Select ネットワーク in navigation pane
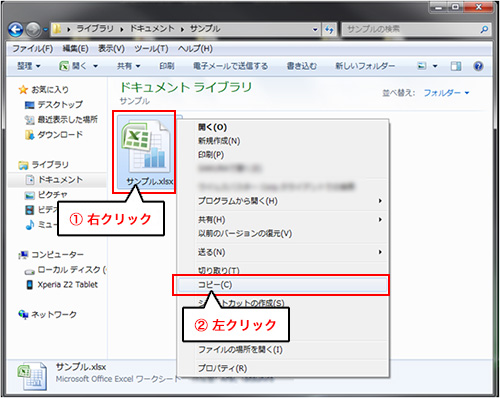Image resolution: width=500 pixels, height=398 pixels. (54, 315)
